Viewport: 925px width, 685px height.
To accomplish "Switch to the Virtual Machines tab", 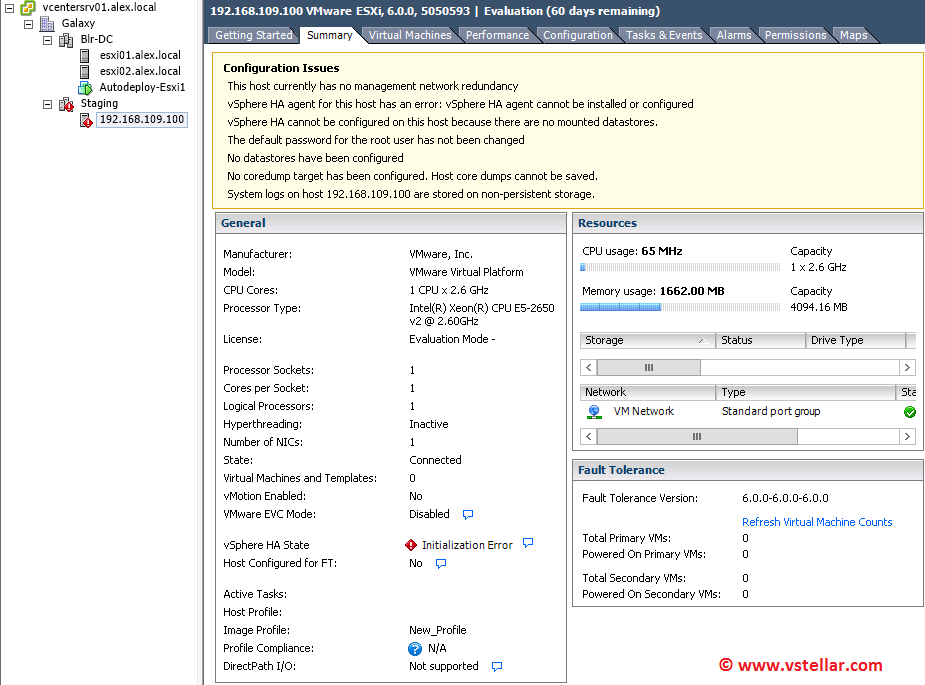I will [409, 35].
